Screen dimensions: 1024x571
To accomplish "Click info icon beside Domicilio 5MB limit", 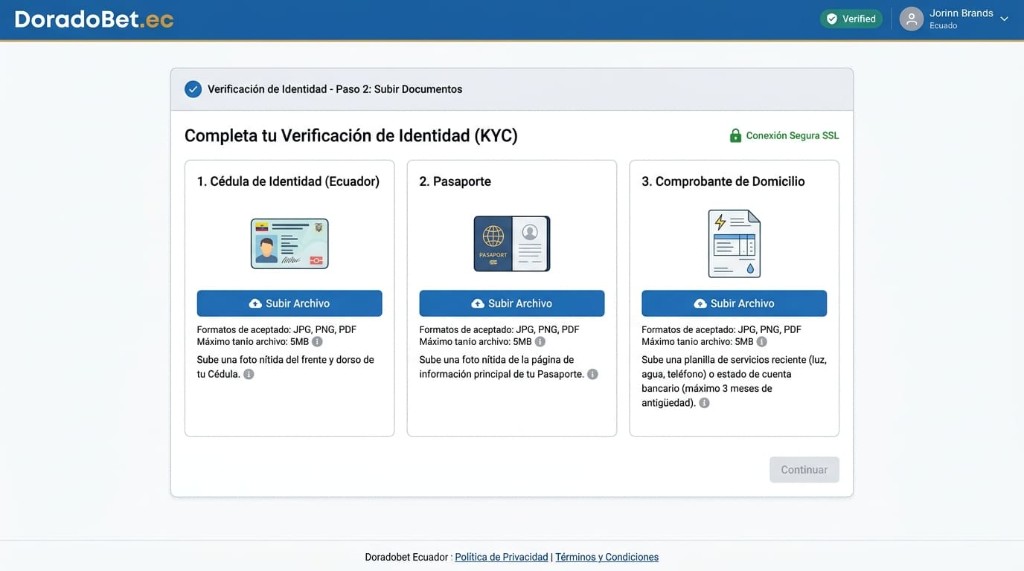I will (762, 342).
